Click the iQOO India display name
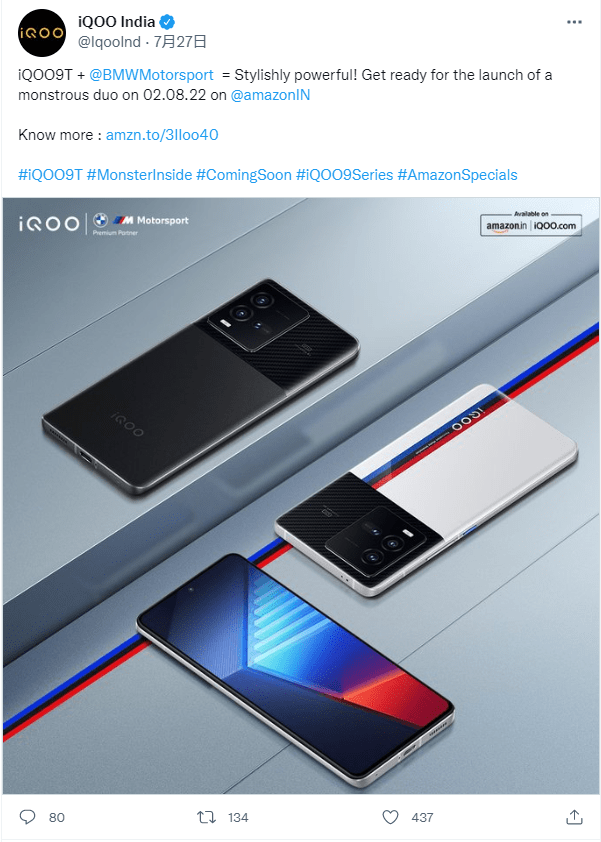Screen dimensions: 601x842 click(x=117, y=22)
